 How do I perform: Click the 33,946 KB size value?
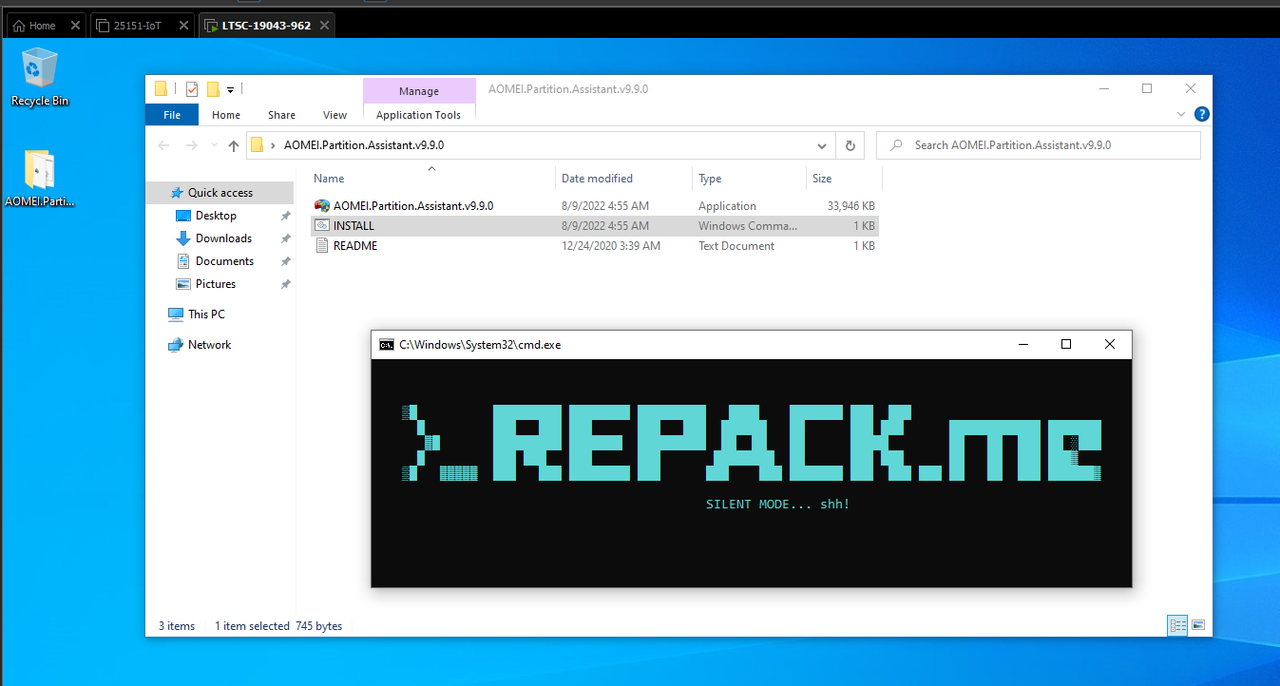[x=851, y=206]
